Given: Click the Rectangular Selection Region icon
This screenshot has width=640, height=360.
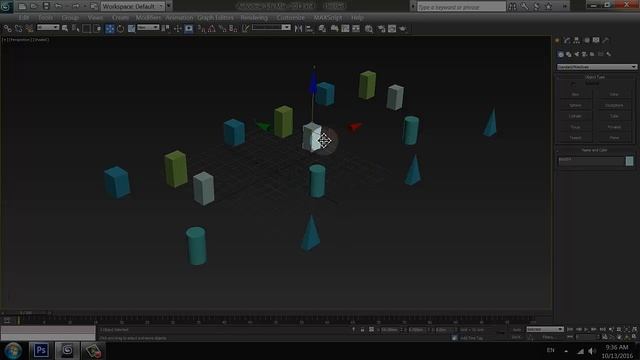Looking at the screenshot, I should pyautogui.click(x=87, y=29).
